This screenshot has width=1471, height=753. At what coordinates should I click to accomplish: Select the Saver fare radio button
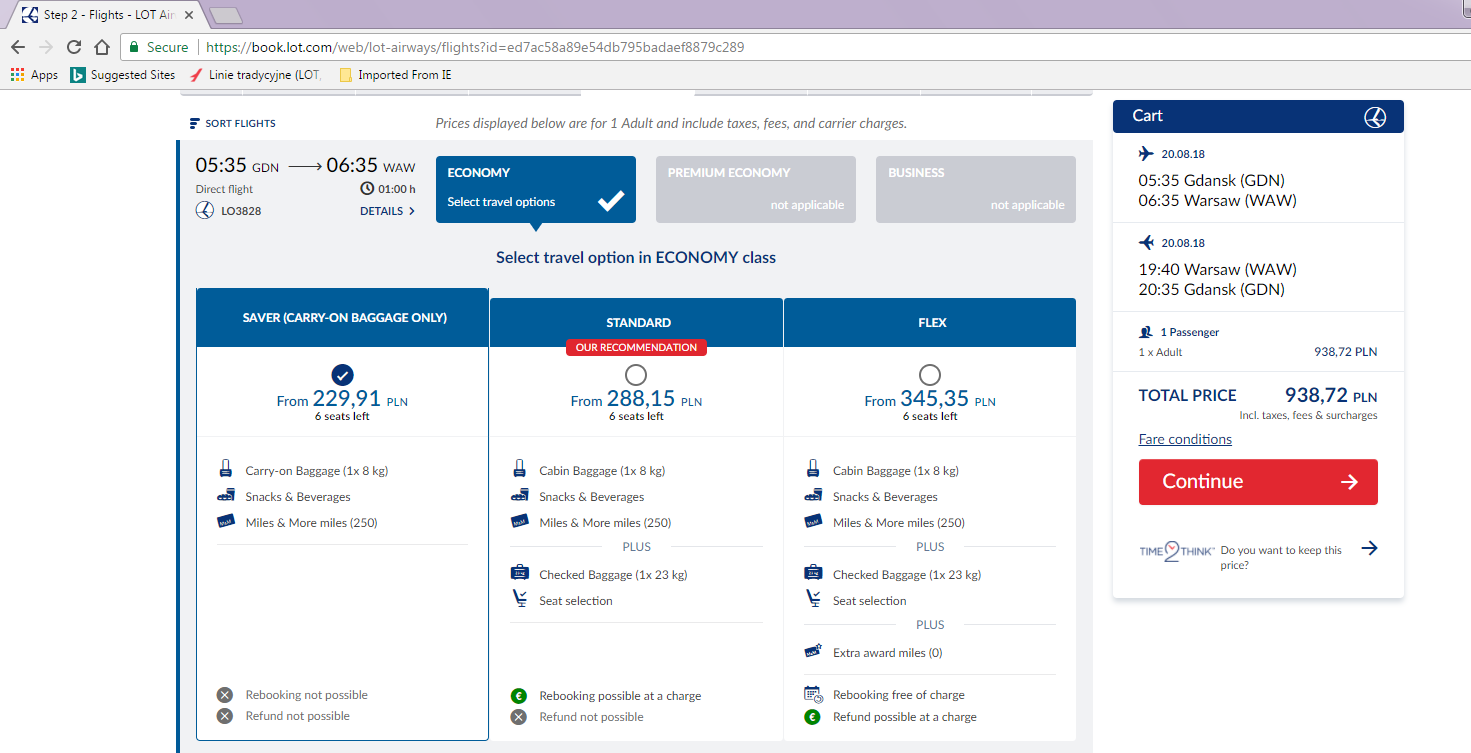[342, 375]
